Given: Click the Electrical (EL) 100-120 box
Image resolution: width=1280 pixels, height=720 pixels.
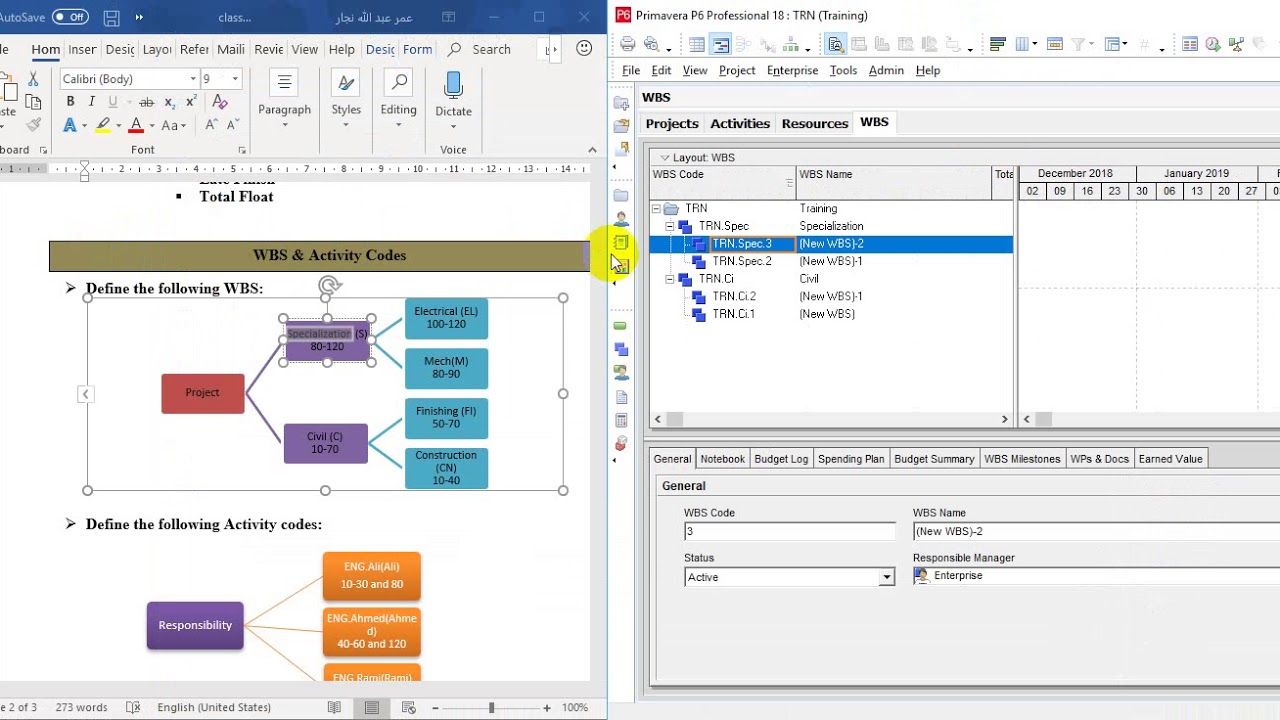Looking at the screenshot, I should 446,318.
